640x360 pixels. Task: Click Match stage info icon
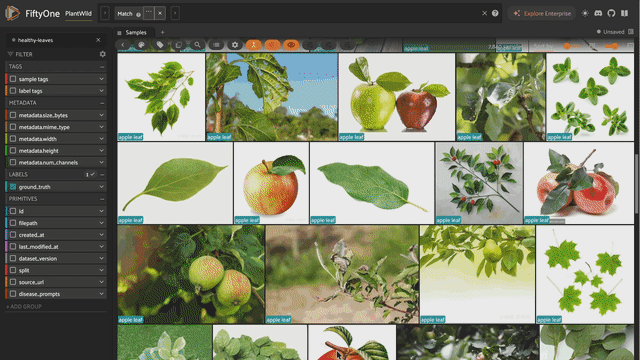(138, 14)
